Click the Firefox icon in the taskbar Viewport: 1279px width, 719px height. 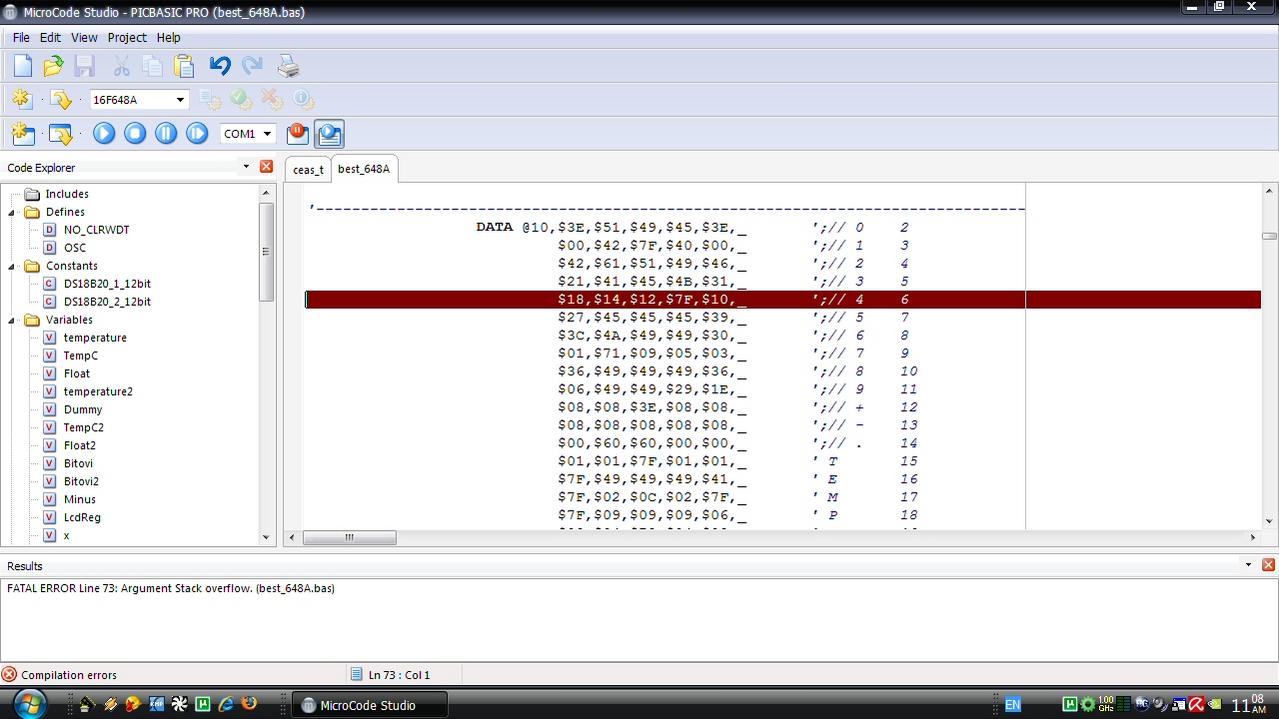click(249, 705)
